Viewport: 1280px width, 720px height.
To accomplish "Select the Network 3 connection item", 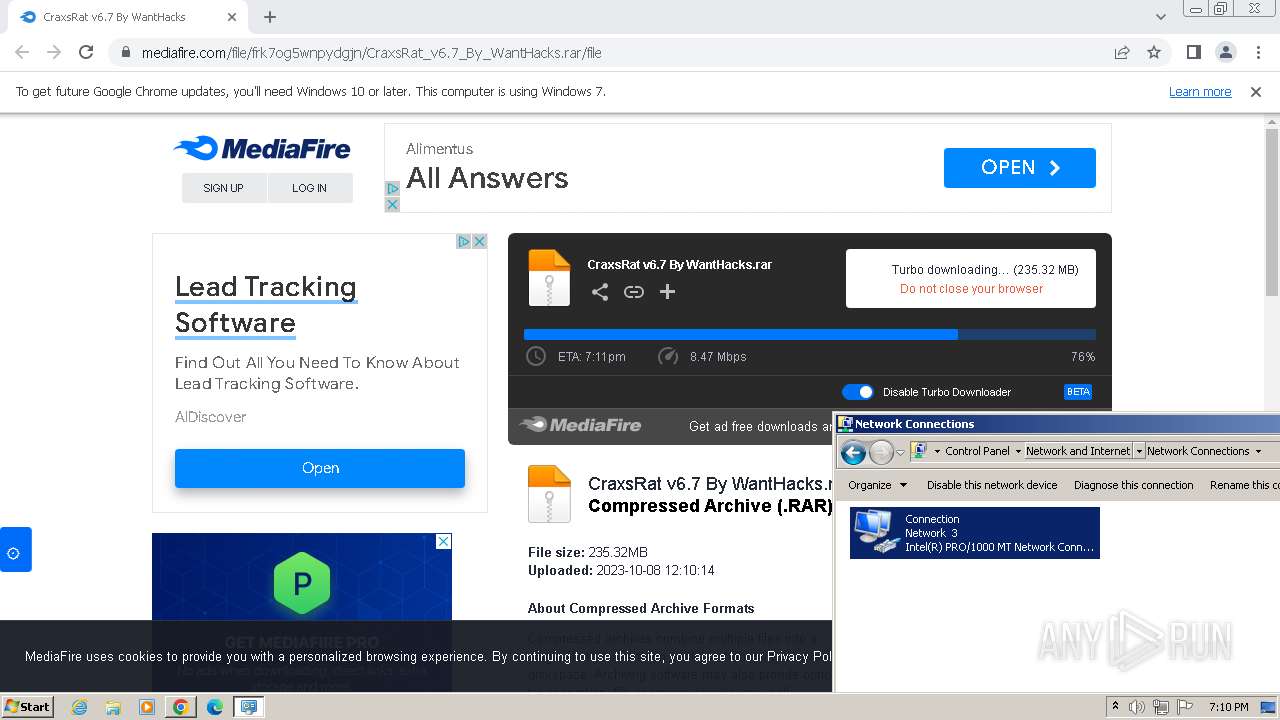I will (975, 533).
